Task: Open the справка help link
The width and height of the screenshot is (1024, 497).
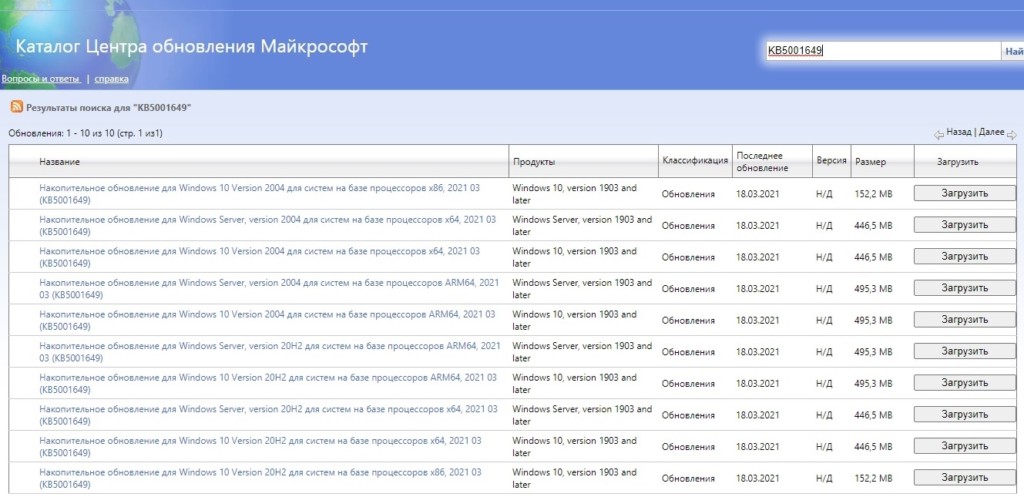Action: click(112, 79)
